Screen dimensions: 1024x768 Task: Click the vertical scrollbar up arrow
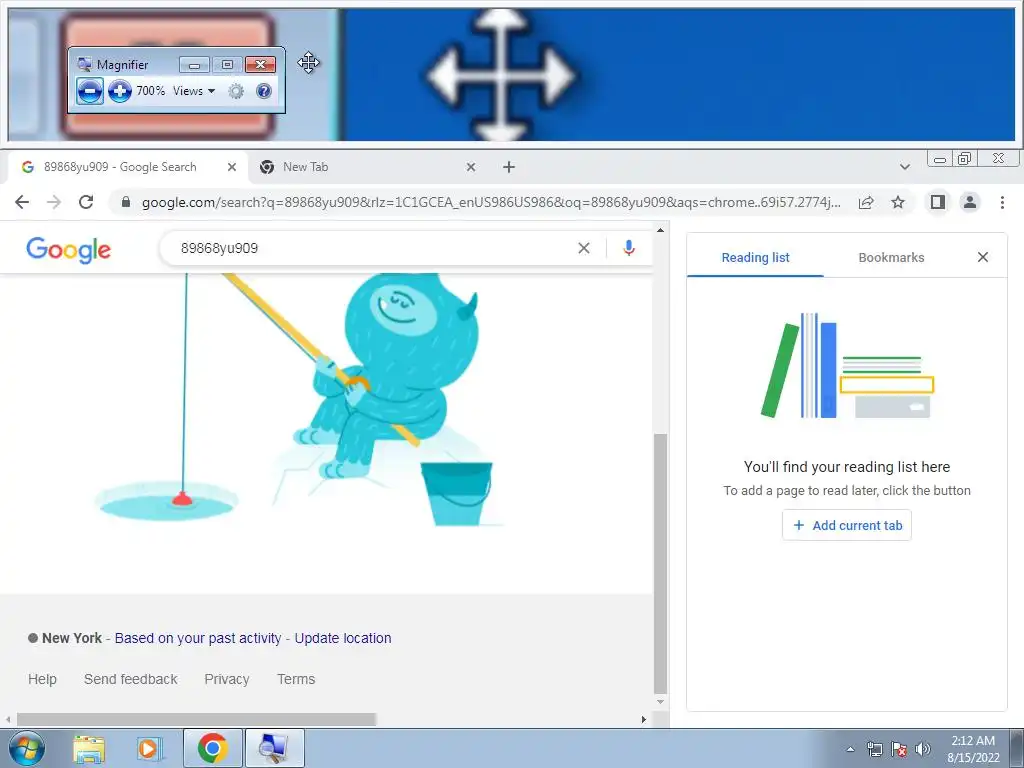tap(660, 230)
